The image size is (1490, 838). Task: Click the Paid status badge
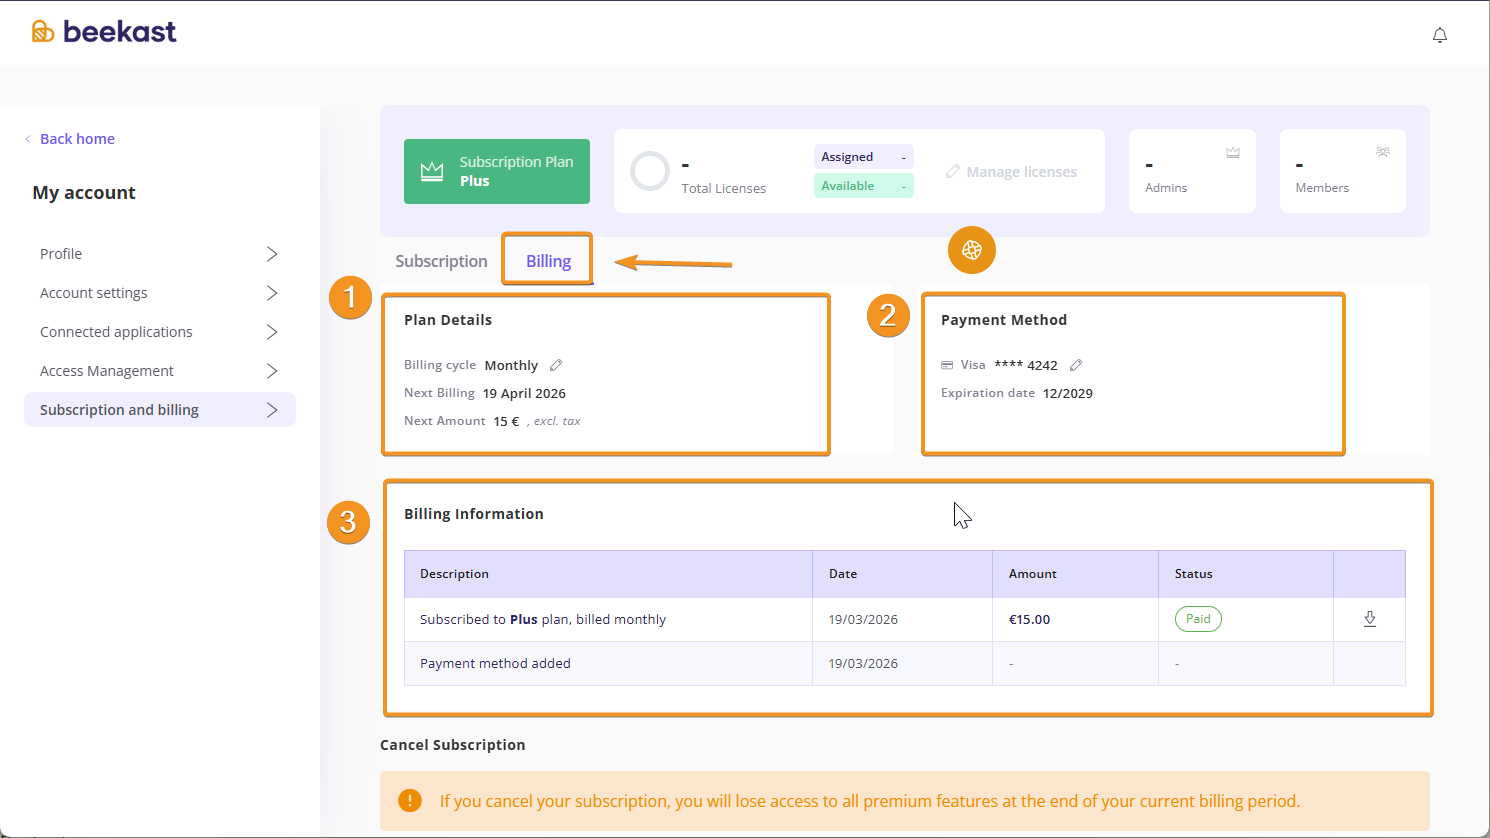pos(1198,619)
